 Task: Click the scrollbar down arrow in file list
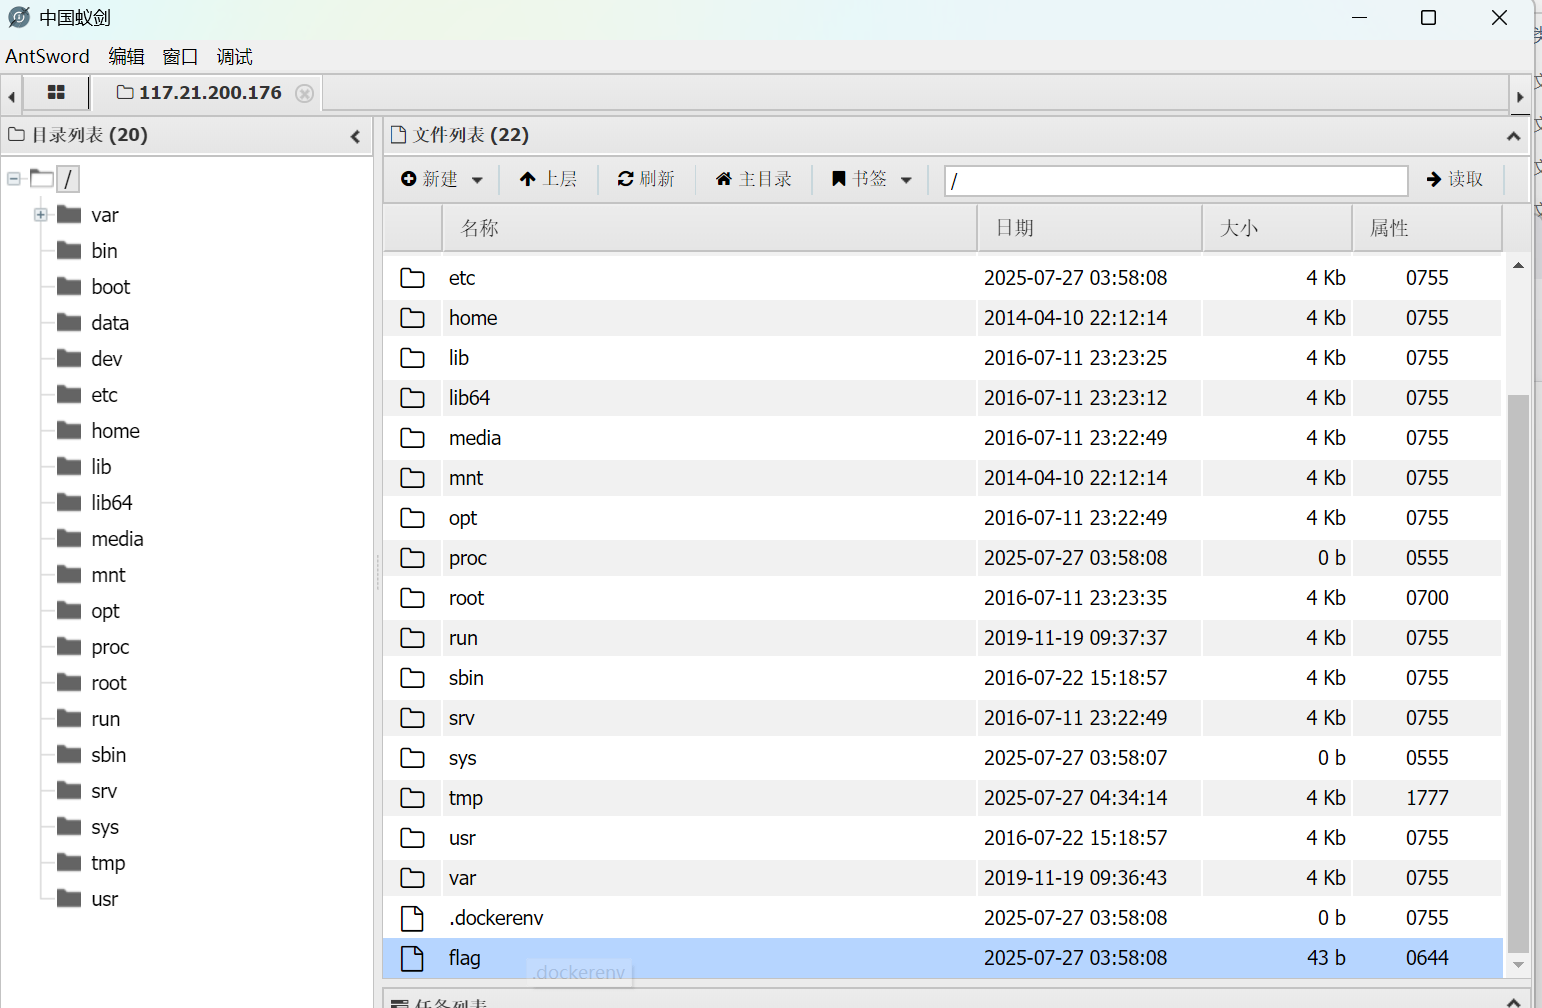click(1518, 965)
